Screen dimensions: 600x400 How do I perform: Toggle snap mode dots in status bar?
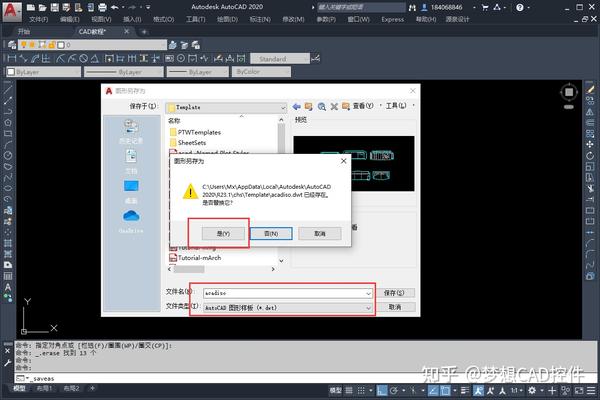361,390
